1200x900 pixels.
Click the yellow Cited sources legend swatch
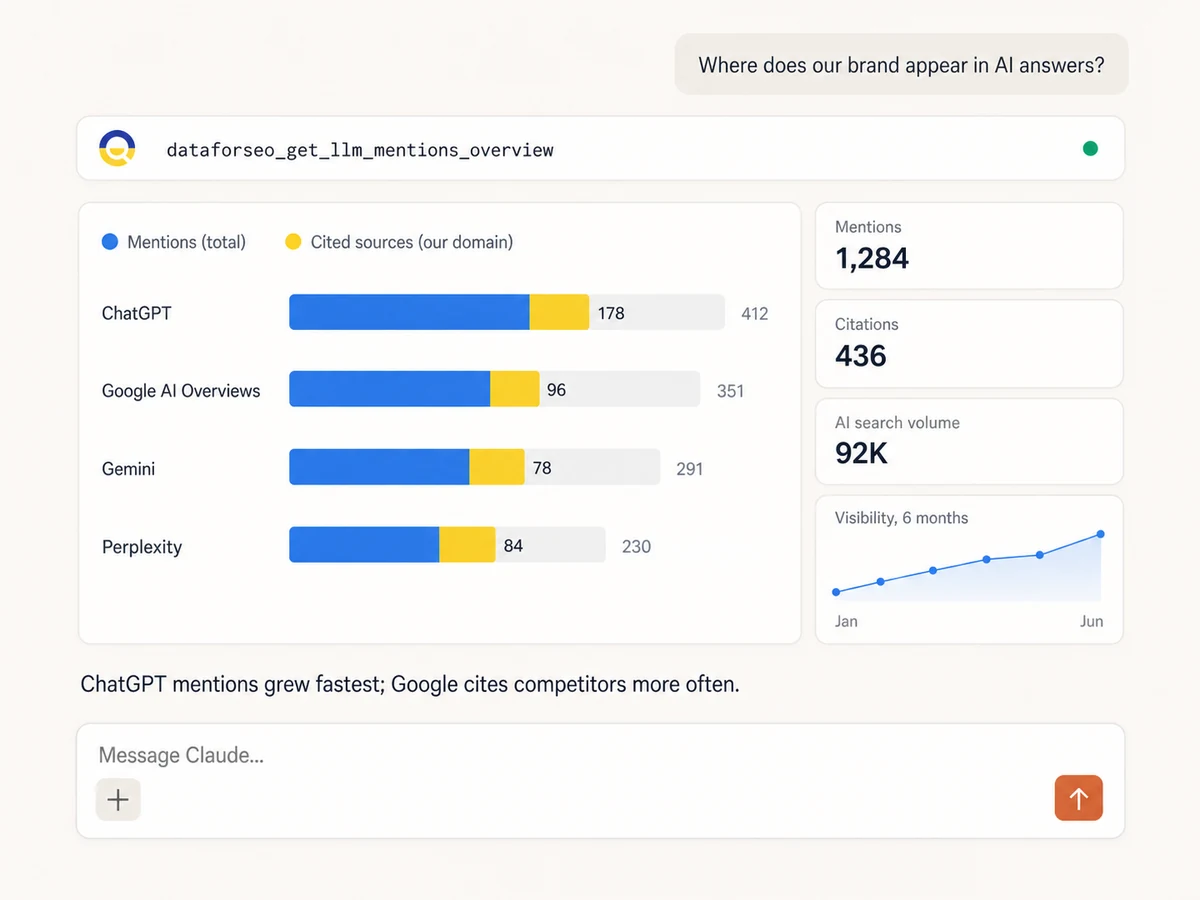pos(293,242)
